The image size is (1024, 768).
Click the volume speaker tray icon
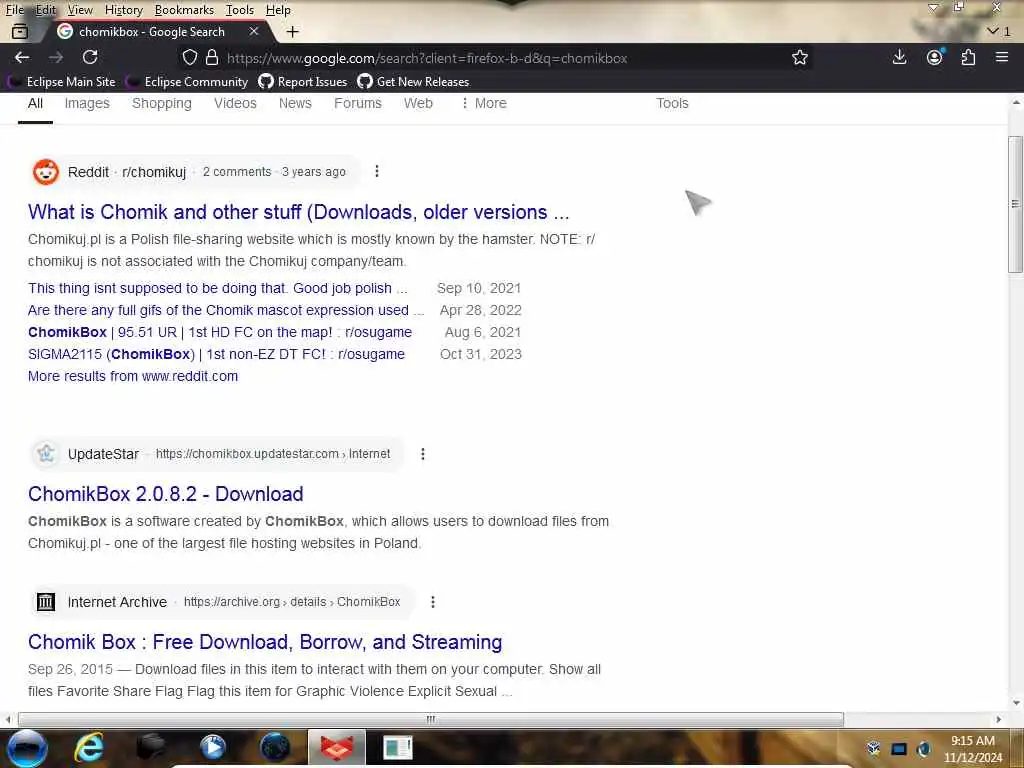pyautogui.click(x=923, y=748)
